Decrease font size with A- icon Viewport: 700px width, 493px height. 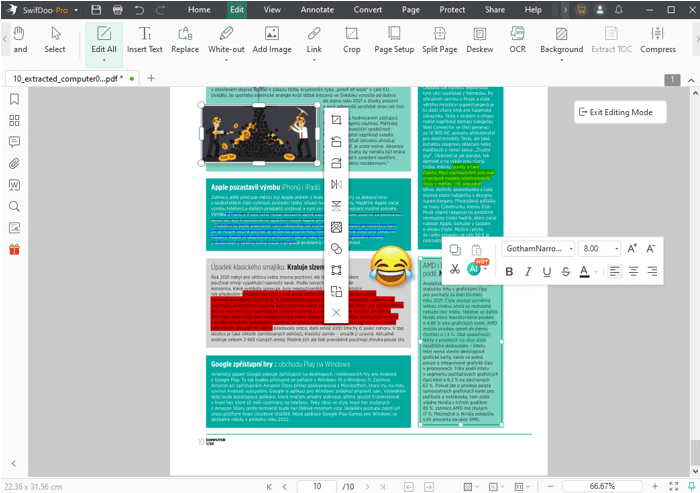[x=650, y=249]
